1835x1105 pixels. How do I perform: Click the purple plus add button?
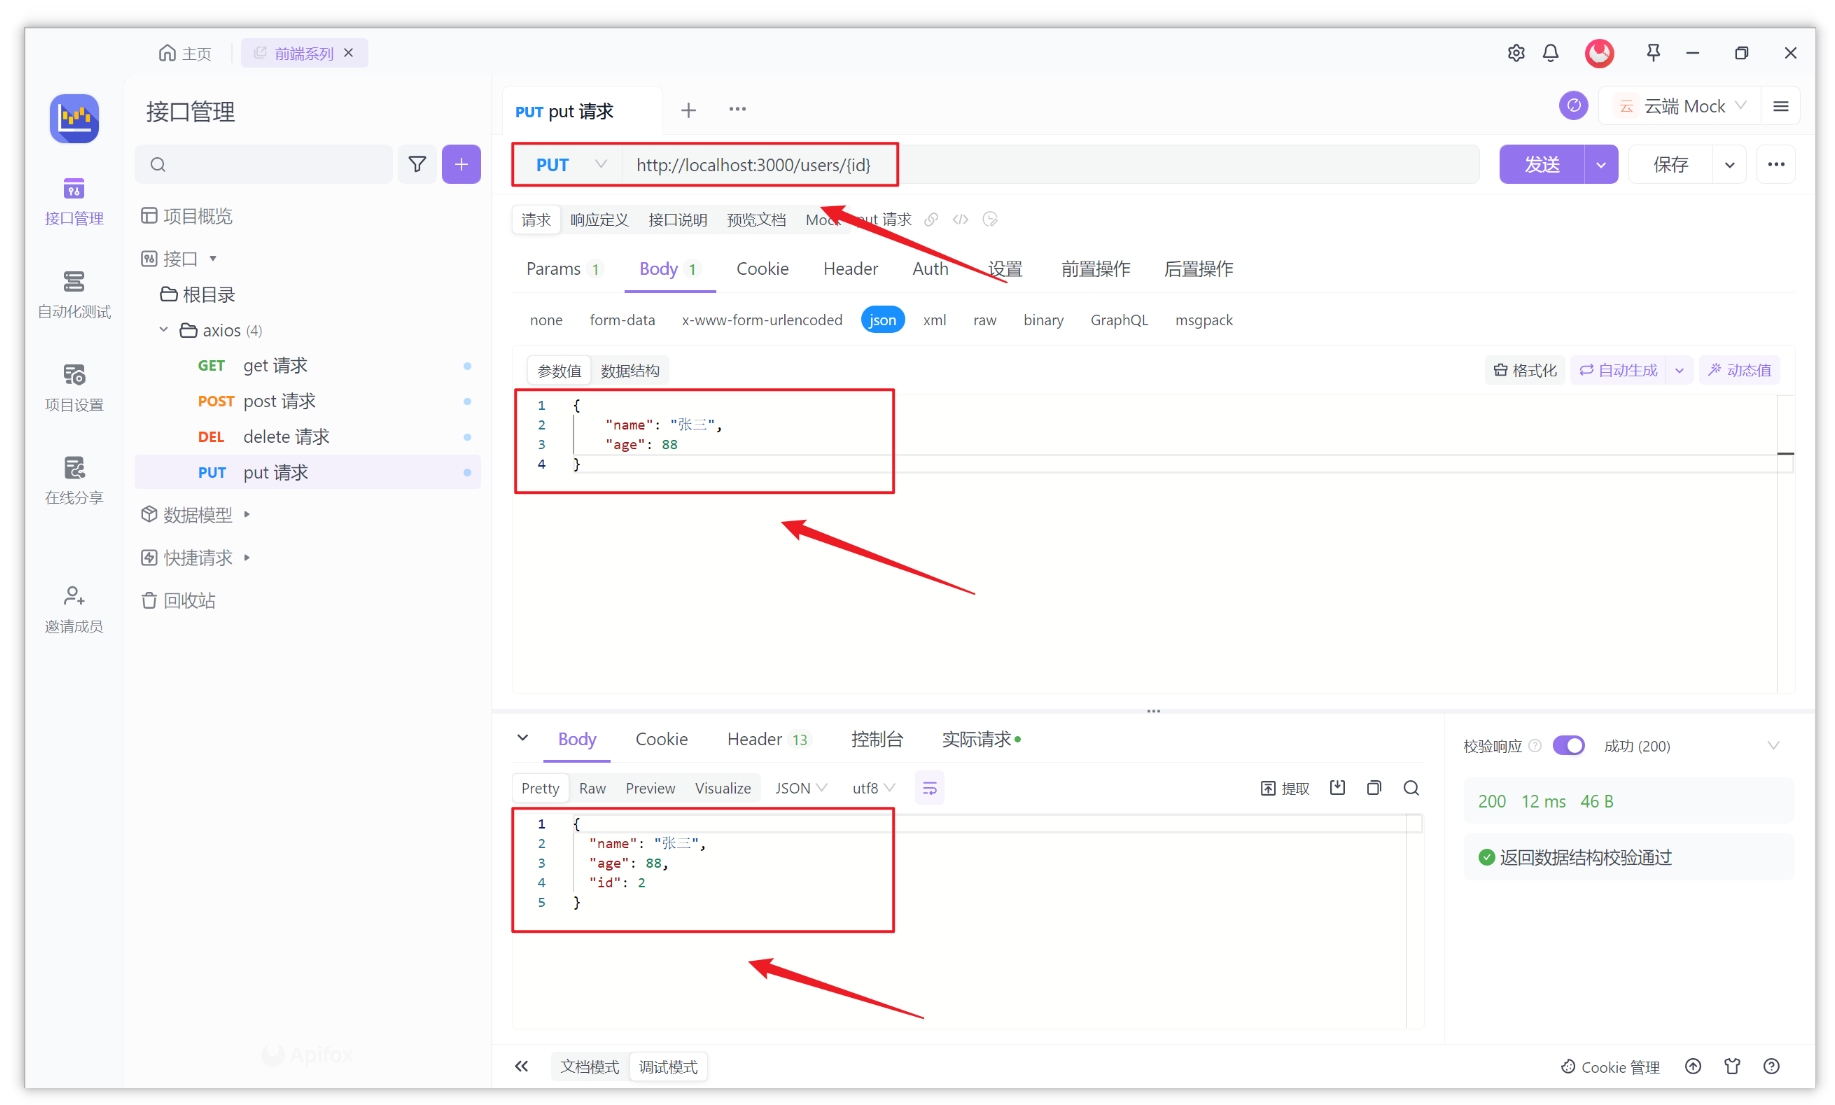461,164
